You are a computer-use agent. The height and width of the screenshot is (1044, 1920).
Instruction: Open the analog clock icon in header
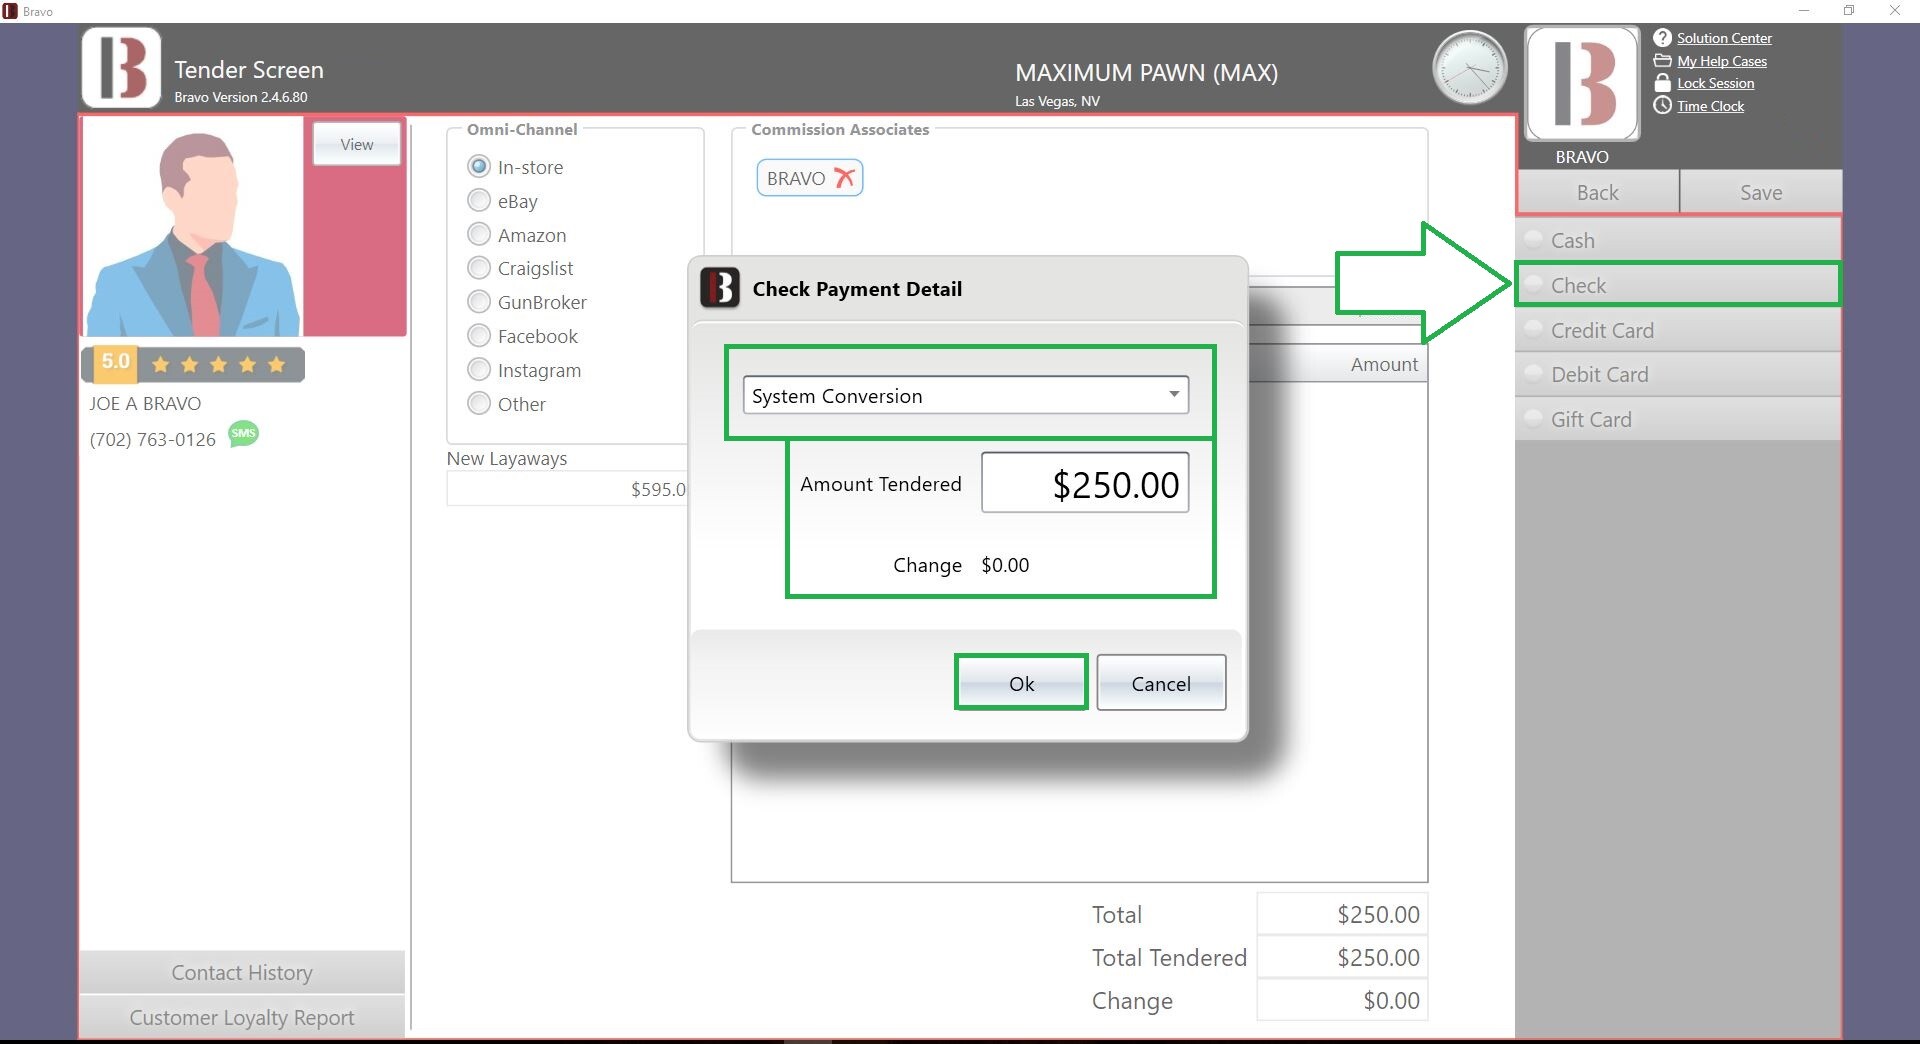[1469, 68]
